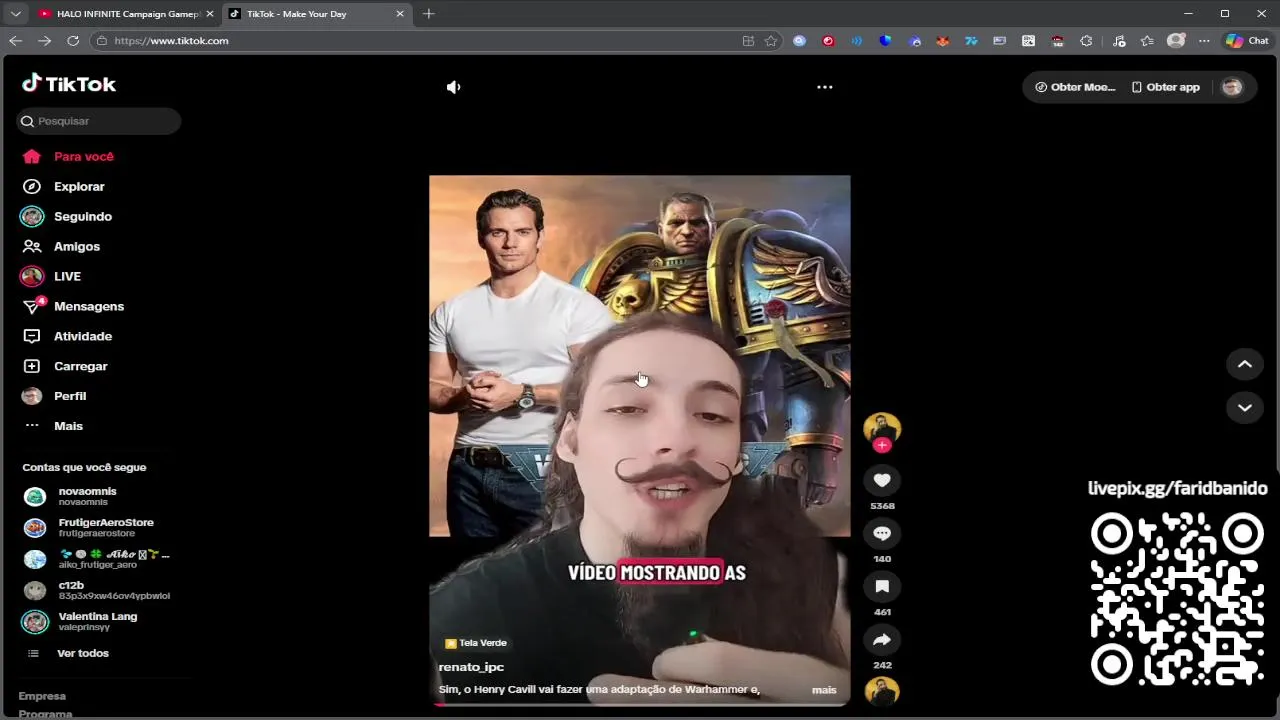Follow creator with red plus badge

(882, 445)
